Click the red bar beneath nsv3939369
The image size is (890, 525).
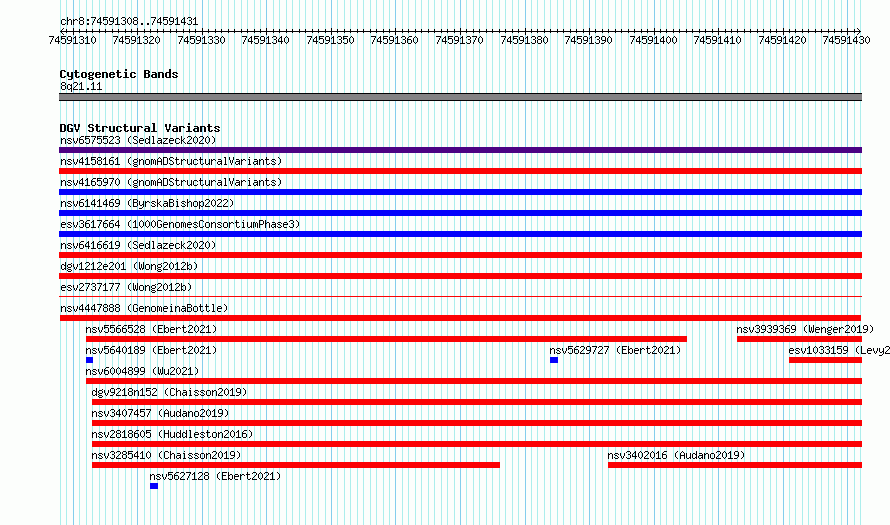(799, 339)
